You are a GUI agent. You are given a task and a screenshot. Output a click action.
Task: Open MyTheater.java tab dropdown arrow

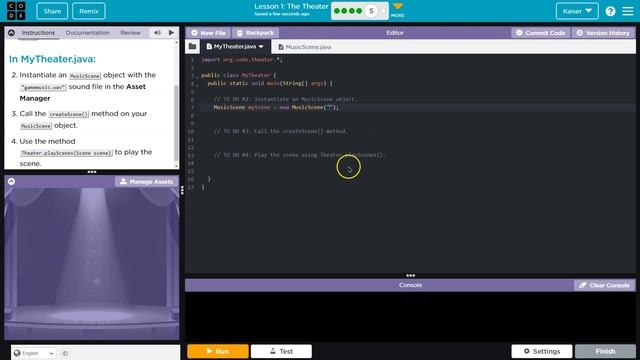click(261, 47)
